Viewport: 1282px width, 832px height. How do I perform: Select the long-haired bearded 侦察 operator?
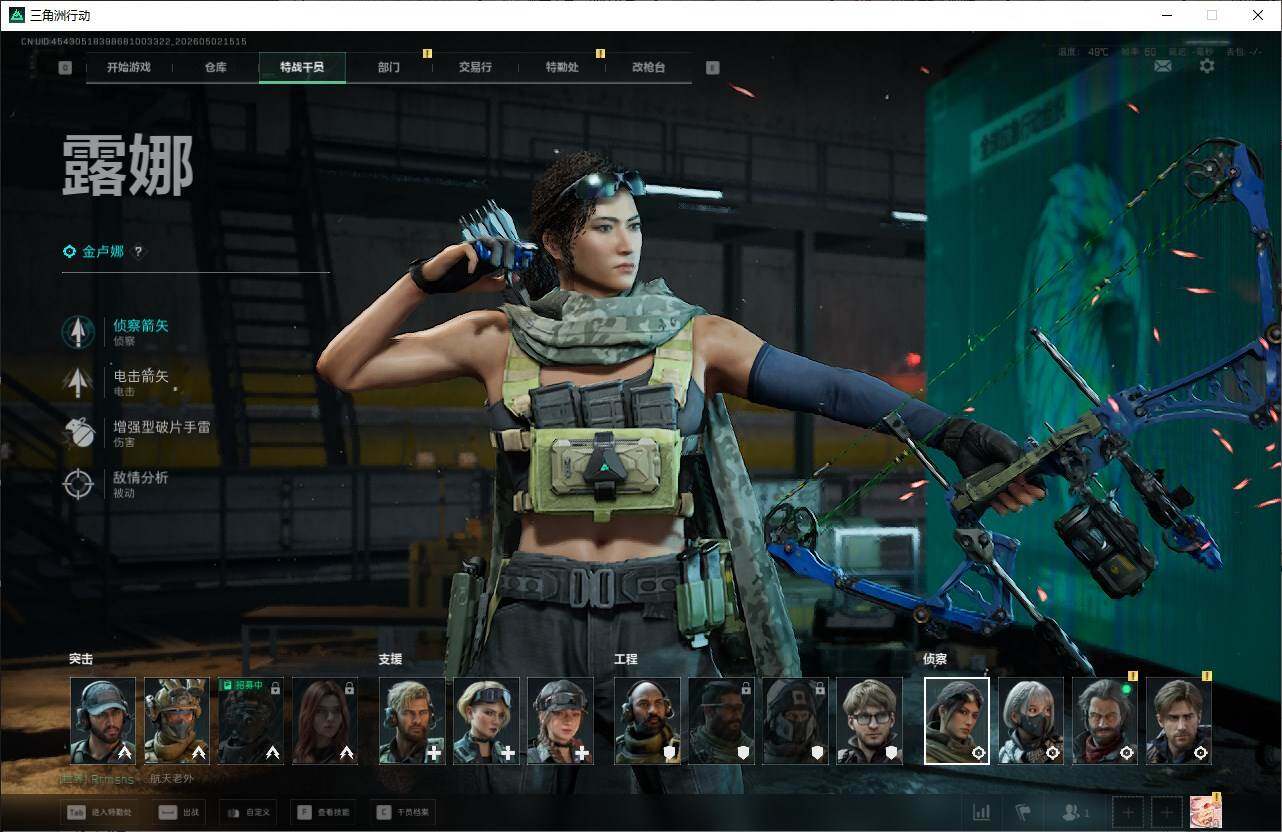click(1105, 721)
